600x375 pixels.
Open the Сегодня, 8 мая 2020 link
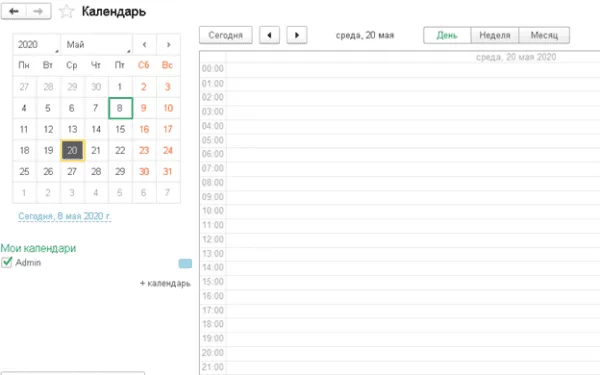(x=65, y=216)
